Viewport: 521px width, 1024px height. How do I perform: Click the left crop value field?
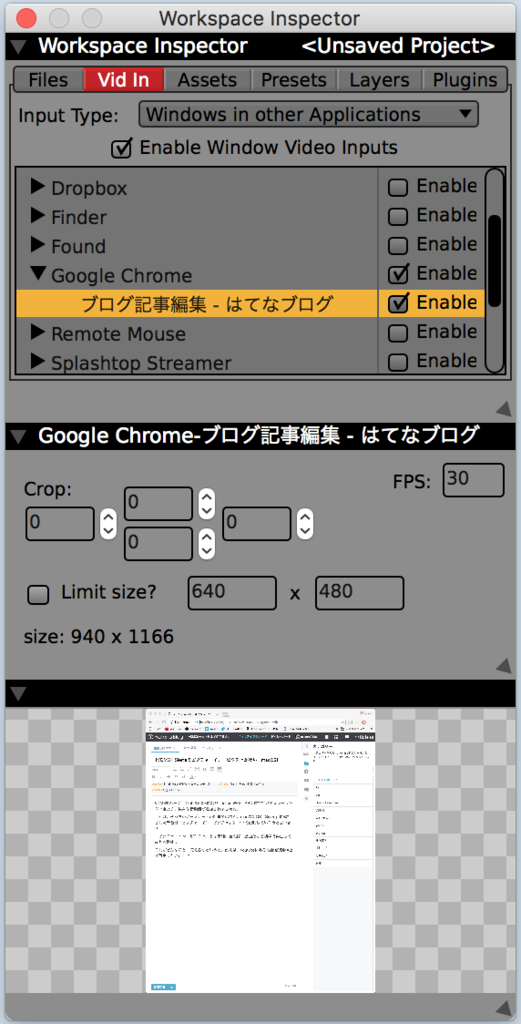tap(60, 524)
